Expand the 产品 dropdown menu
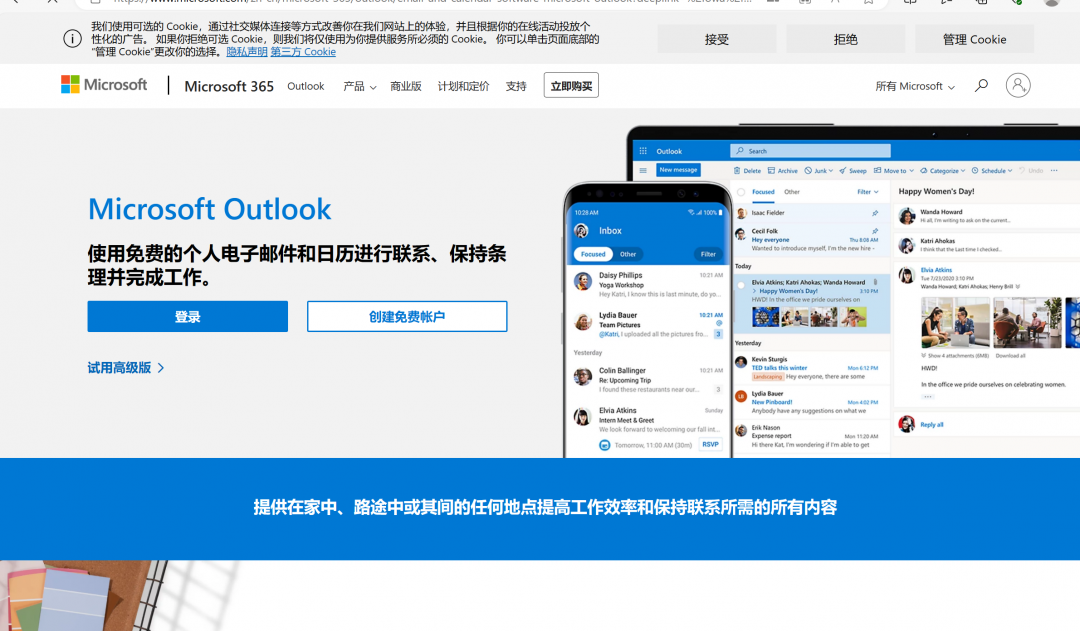This screenshot has height=631, width=1080. point(360,86)
